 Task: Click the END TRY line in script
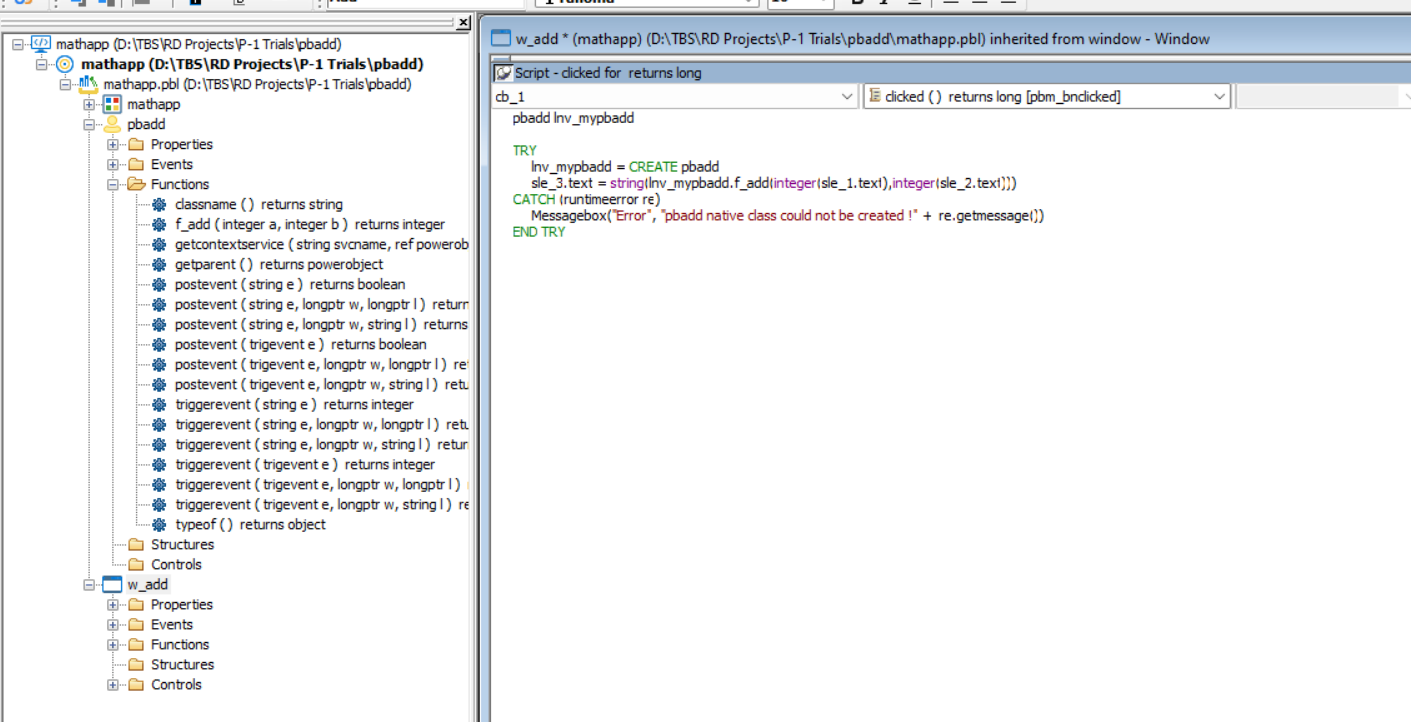click(x=539, y=232)
